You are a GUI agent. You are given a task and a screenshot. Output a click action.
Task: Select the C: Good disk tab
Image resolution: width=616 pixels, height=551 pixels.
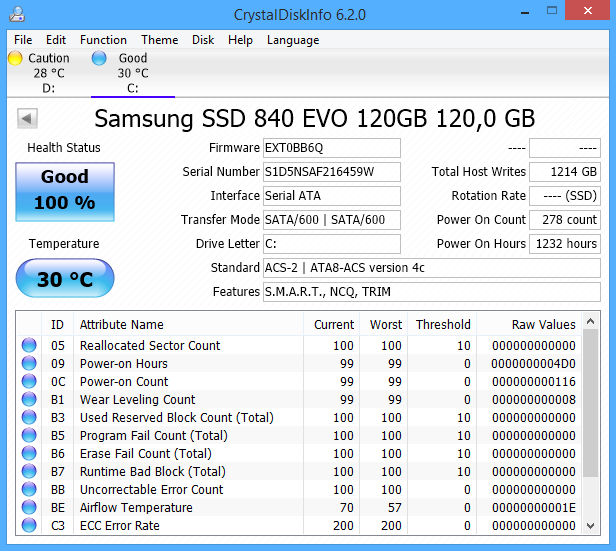pos(133,73)
